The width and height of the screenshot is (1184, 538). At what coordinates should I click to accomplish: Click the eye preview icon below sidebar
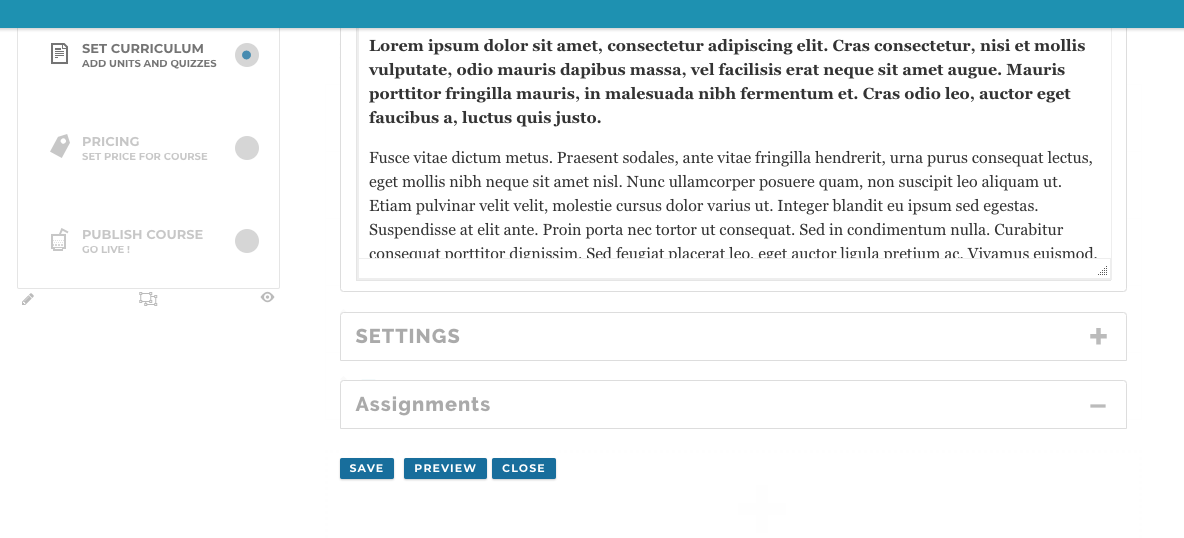point(267,297)
